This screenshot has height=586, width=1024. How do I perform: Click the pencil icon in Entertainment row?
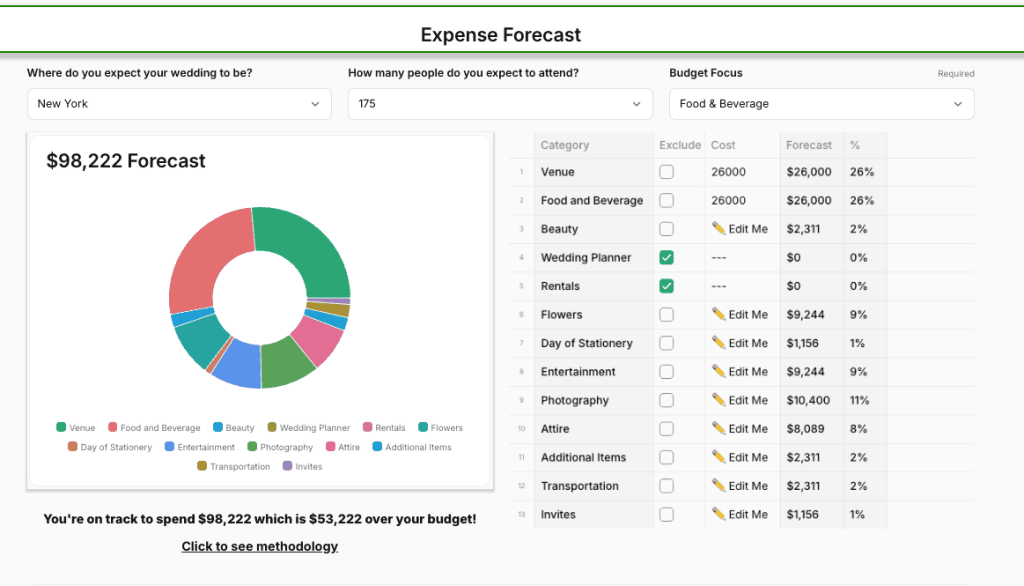[x=718, y=372]
